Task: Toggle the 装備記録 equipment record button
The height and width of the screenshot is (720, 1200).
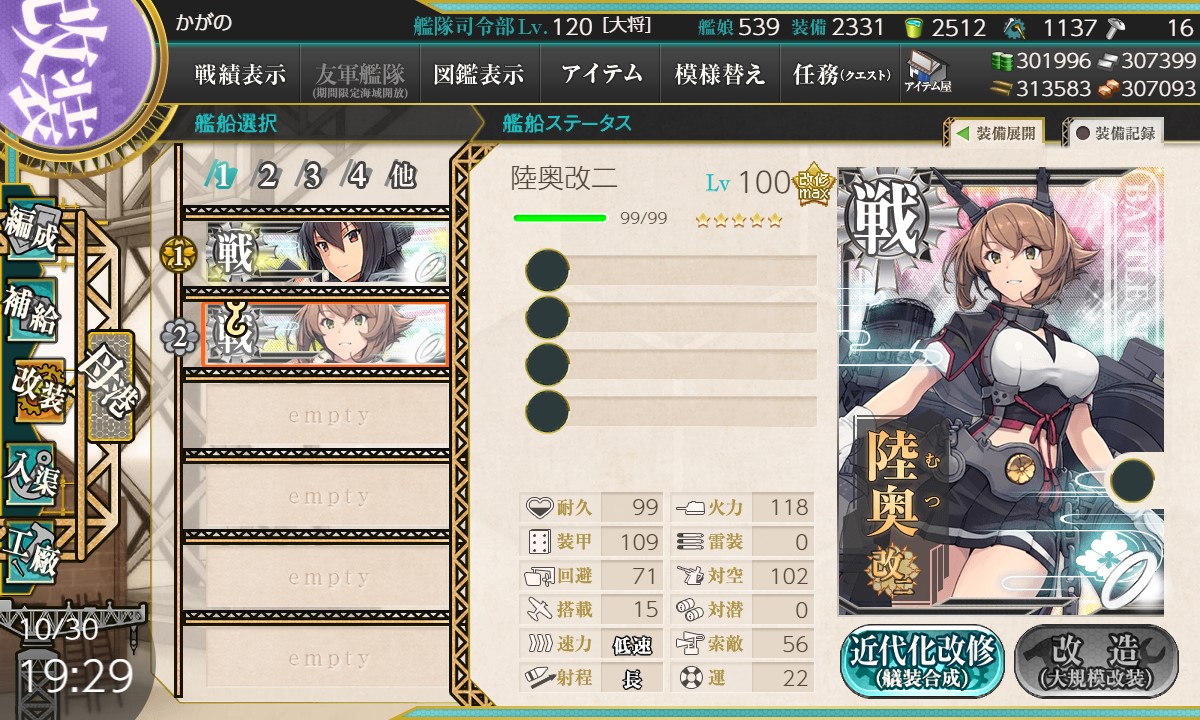Action: coord(1115,132)
